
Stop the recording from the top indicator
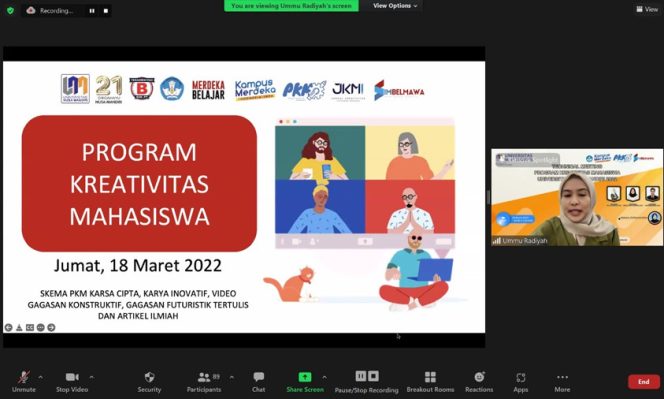click(x=105, y=11)
